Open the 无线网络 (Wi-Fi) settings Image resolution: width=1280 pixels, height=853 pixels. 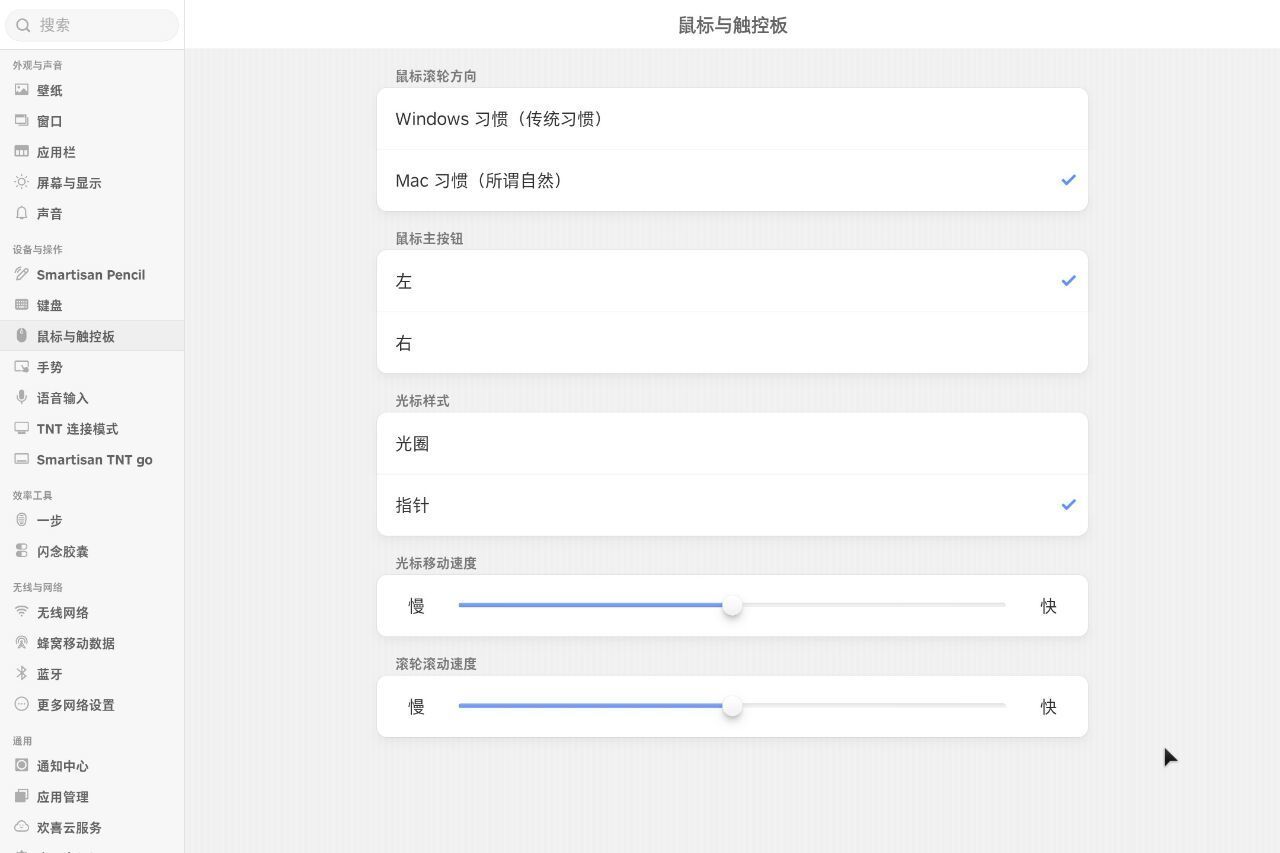62,612
